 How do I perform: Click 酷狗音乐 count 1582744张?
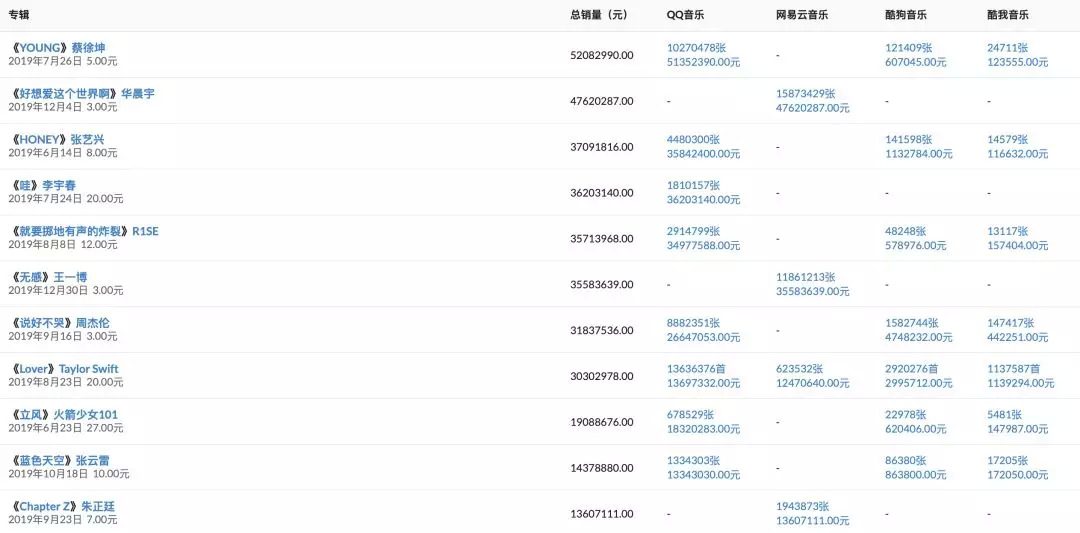(912, 323)
